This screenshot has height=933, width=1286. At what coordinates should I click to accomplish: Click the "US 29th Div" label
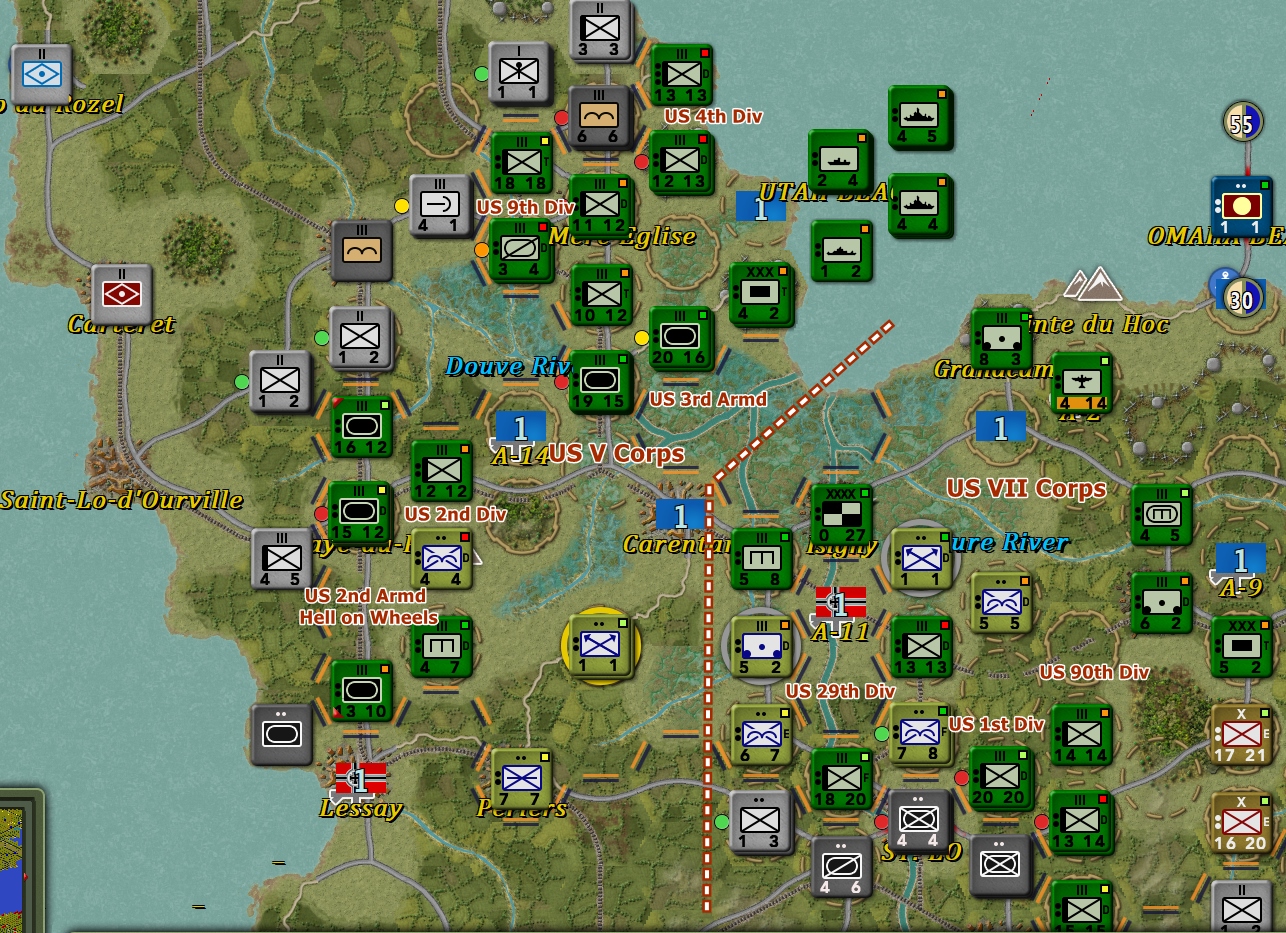[x=840, y=691]
